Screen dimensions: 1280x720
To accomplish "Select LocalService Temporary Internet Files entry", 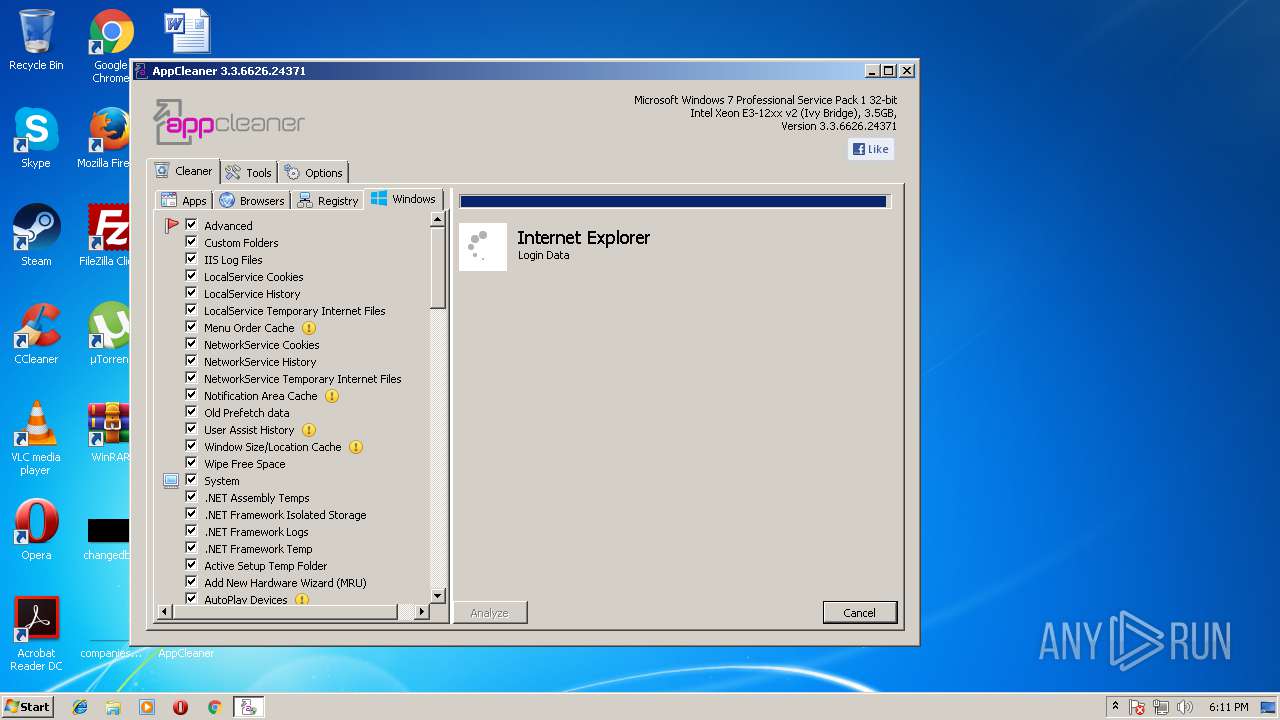I will click(x=295, y=311).
